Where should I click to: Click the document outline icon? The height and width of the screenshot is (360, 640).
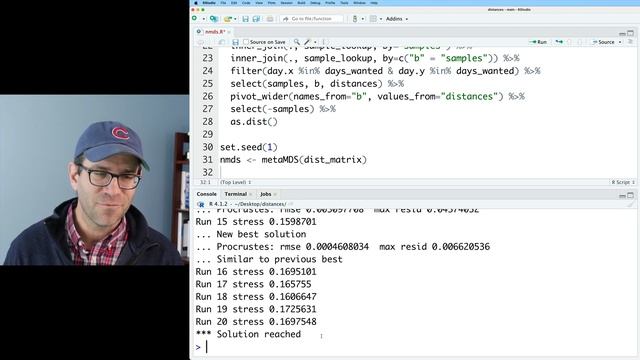pos(630,42)
